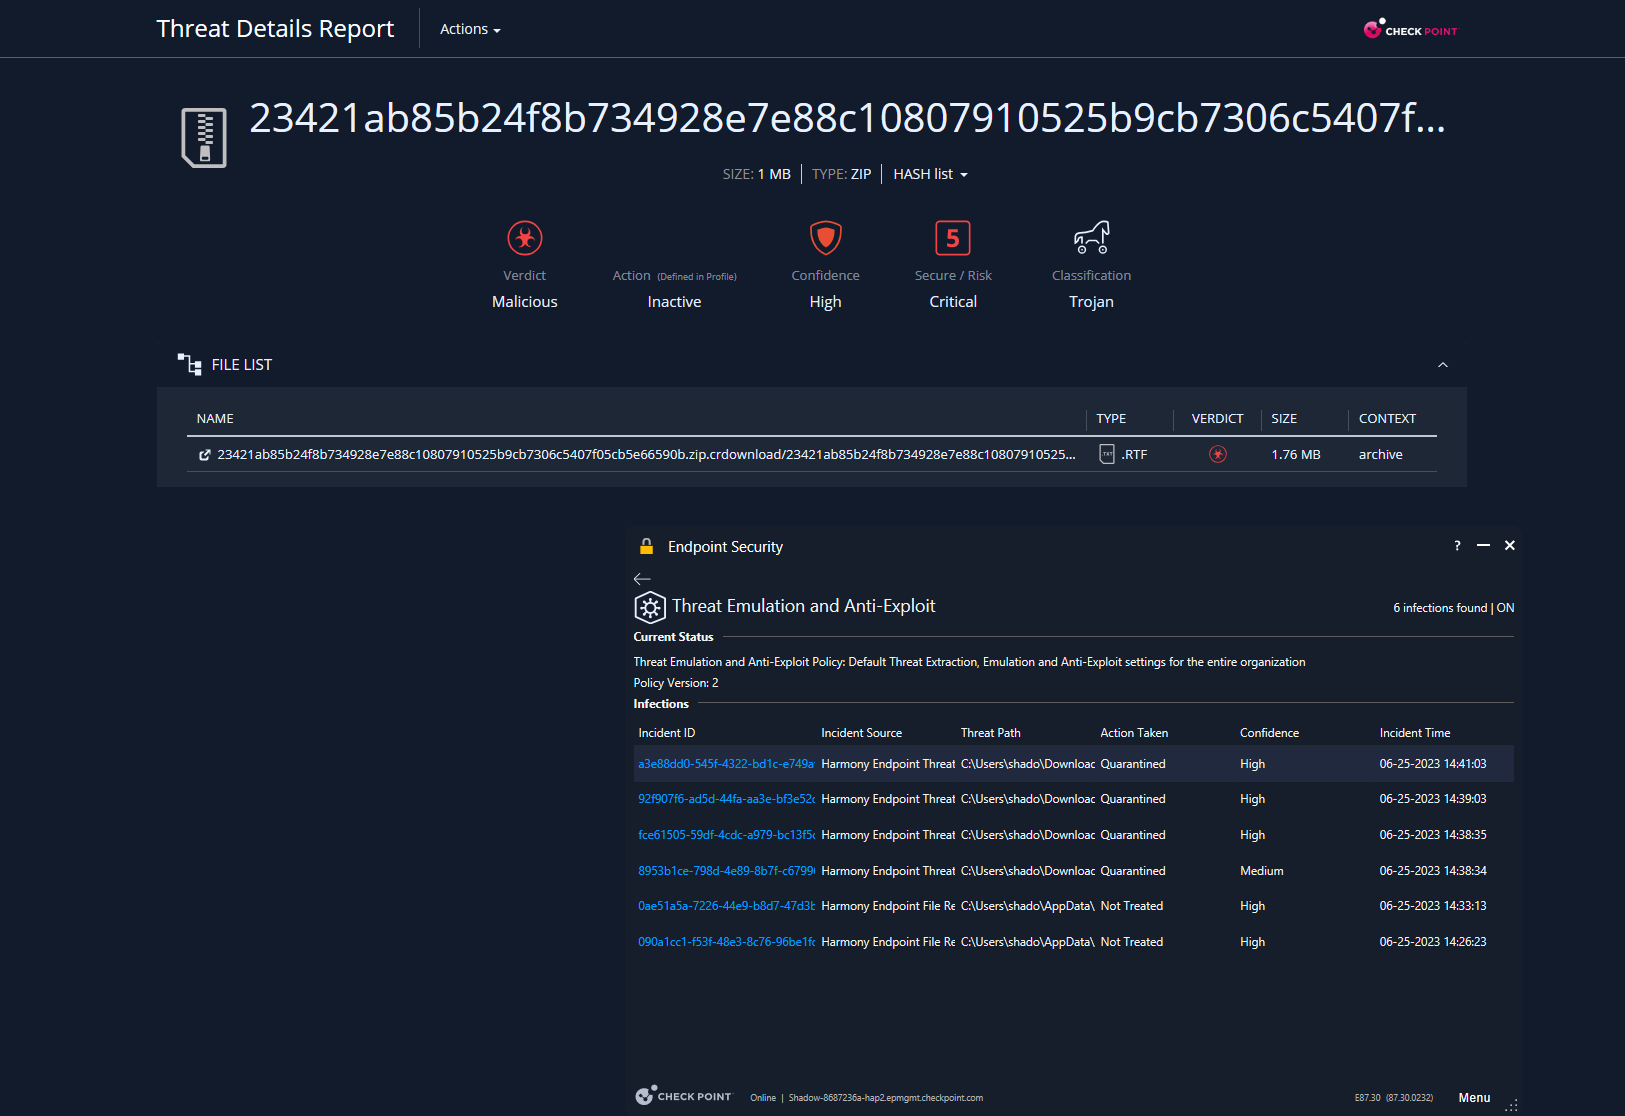The image size is (1625, 1116).
Task: Click the ZIP archive file icon
Action: click(204, 137)
